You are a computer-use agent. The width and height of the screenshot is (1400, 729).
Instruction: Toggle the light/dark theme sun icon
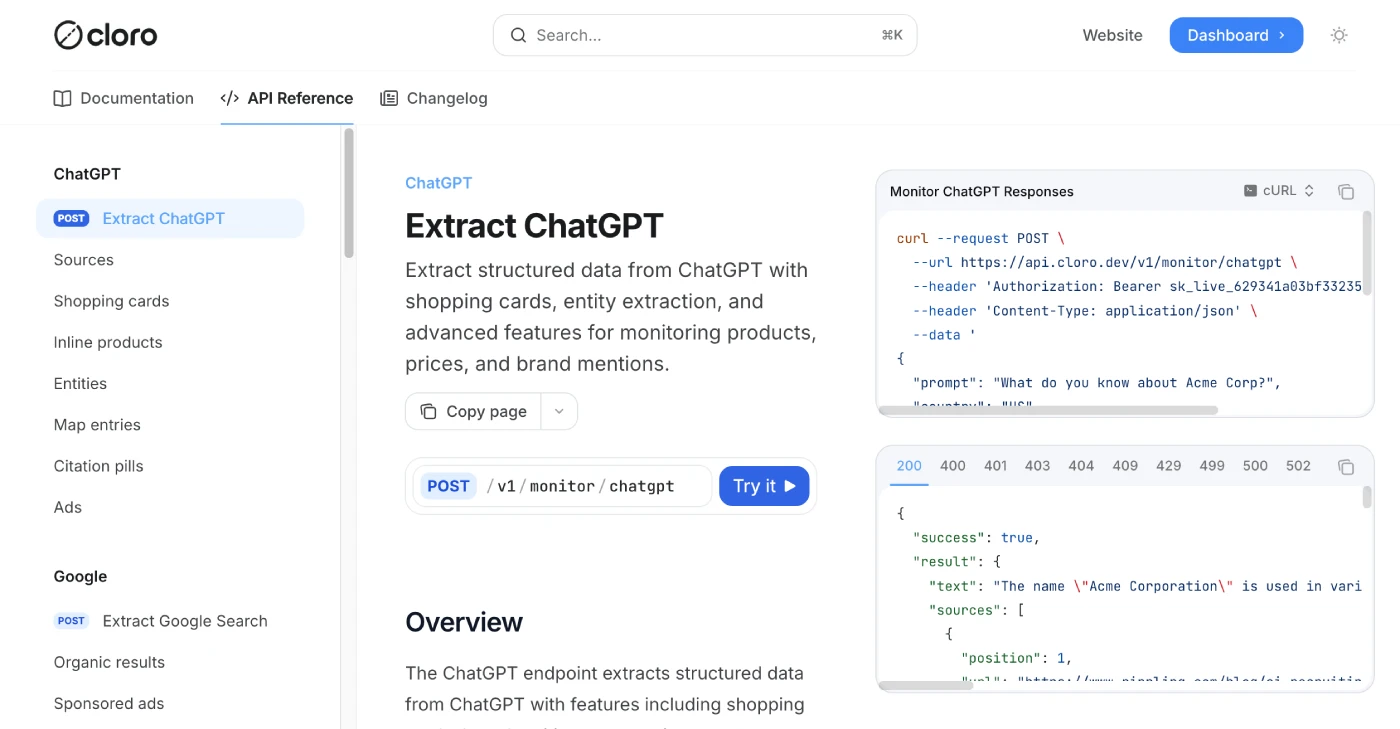1339,35
